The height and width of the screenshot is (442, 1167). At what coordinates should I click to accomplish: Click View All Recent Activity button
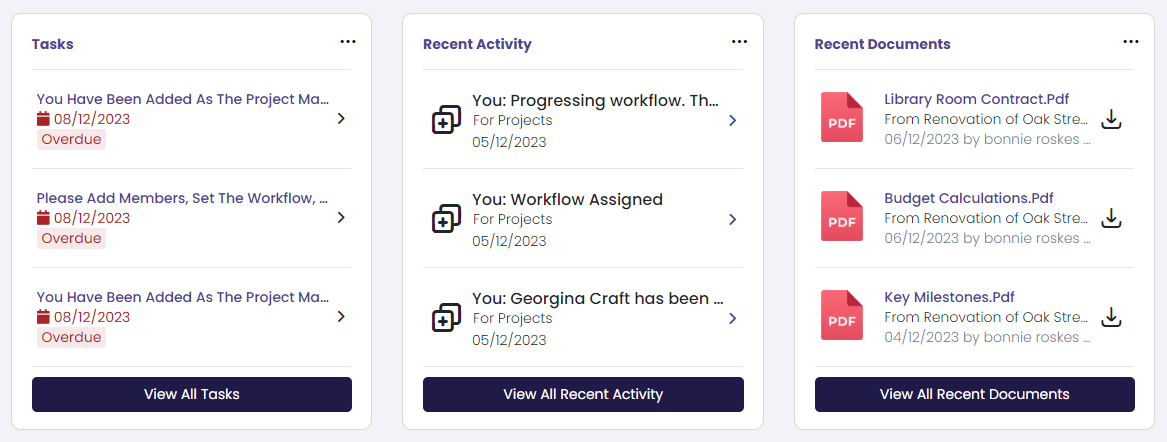(584, 394)
